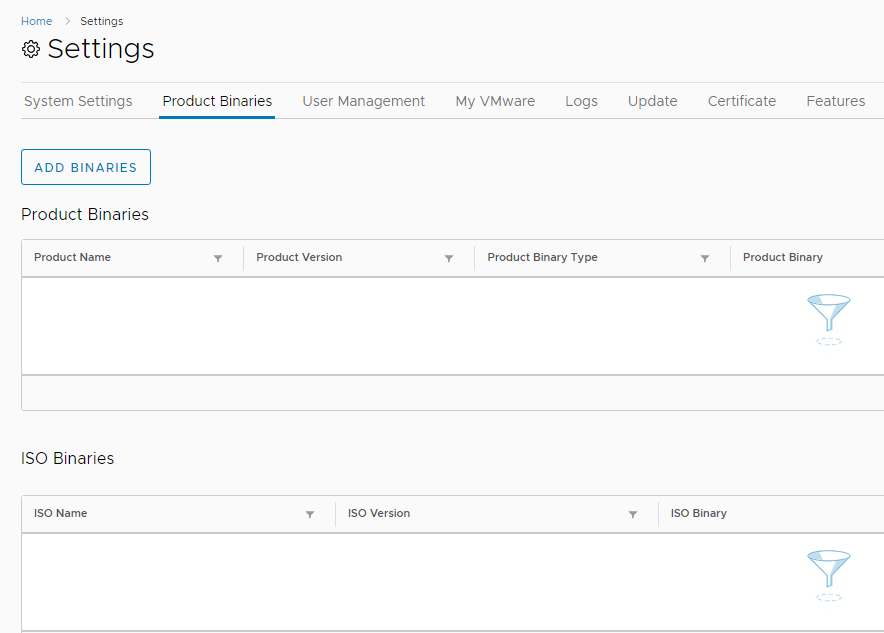Click the ISO Version filter icon
The height and width of the screenshot is (633, 884).
coord(633,515)
